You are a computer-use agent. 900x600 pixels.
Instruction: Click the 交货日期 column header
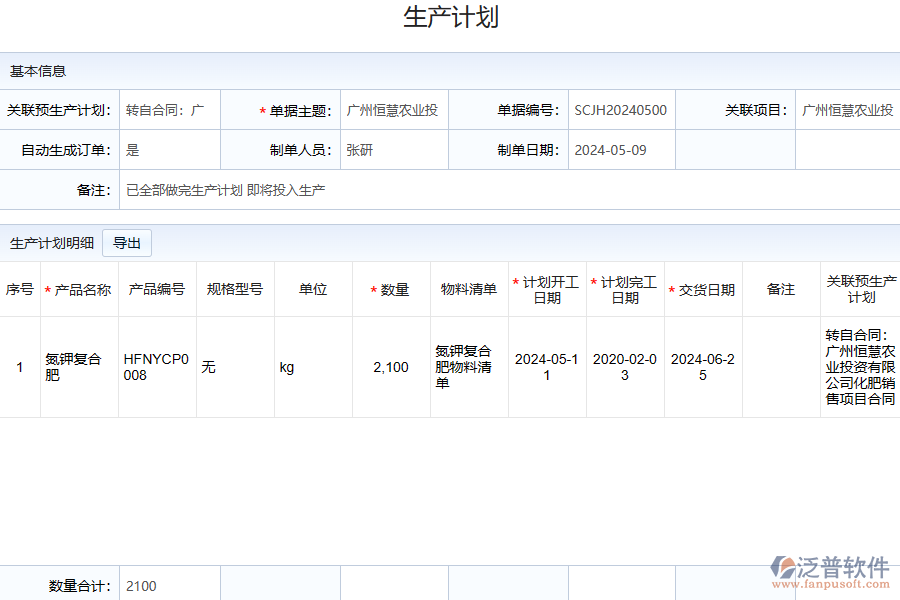704,290
